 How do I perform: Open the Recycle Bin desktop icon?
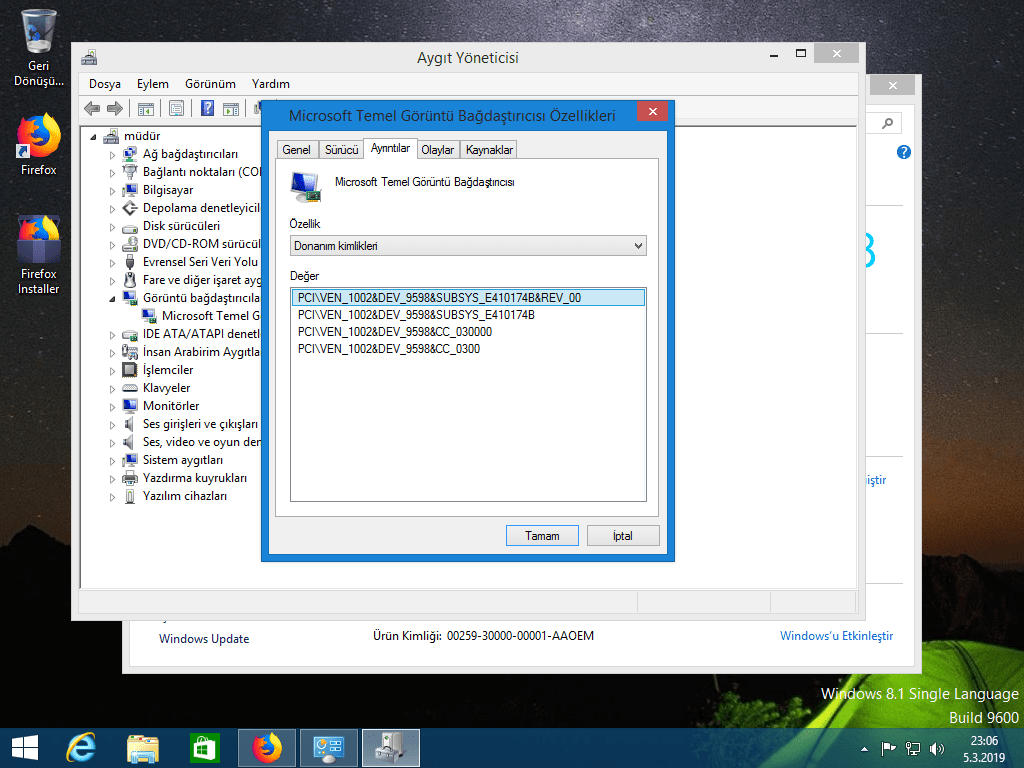39,49
